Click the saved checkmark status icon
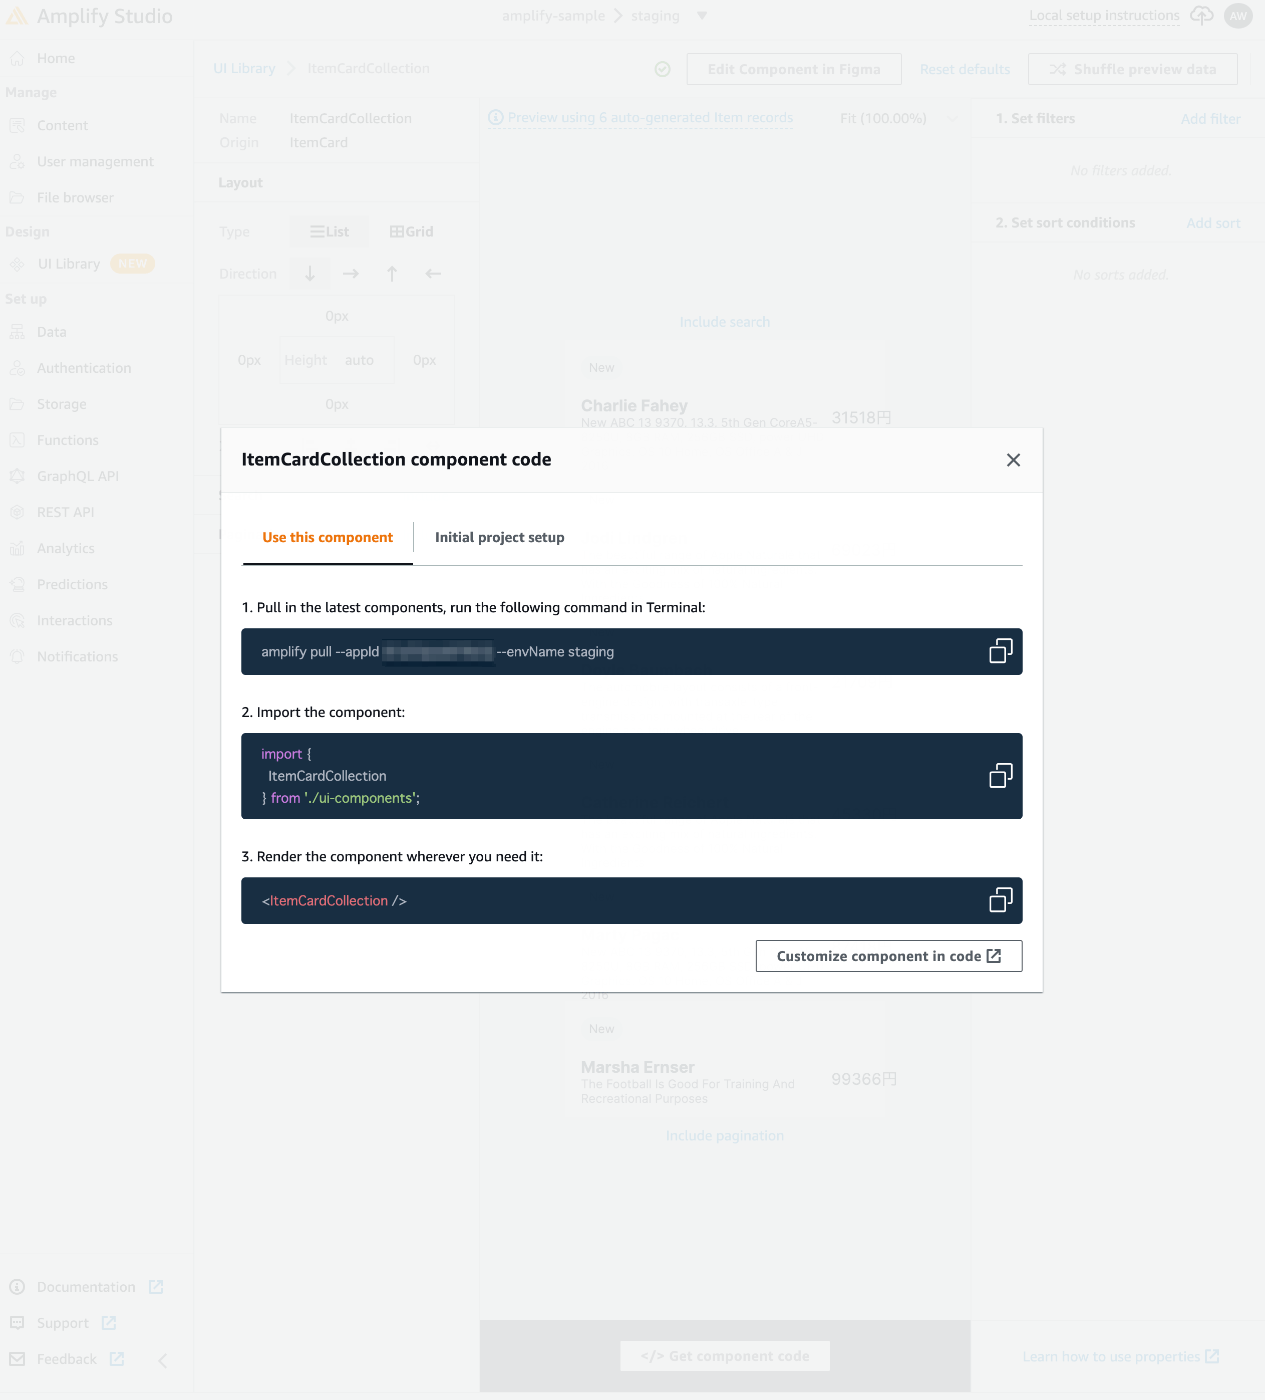The height and width of the screenshot is (1400, 1265). (662, 69)
